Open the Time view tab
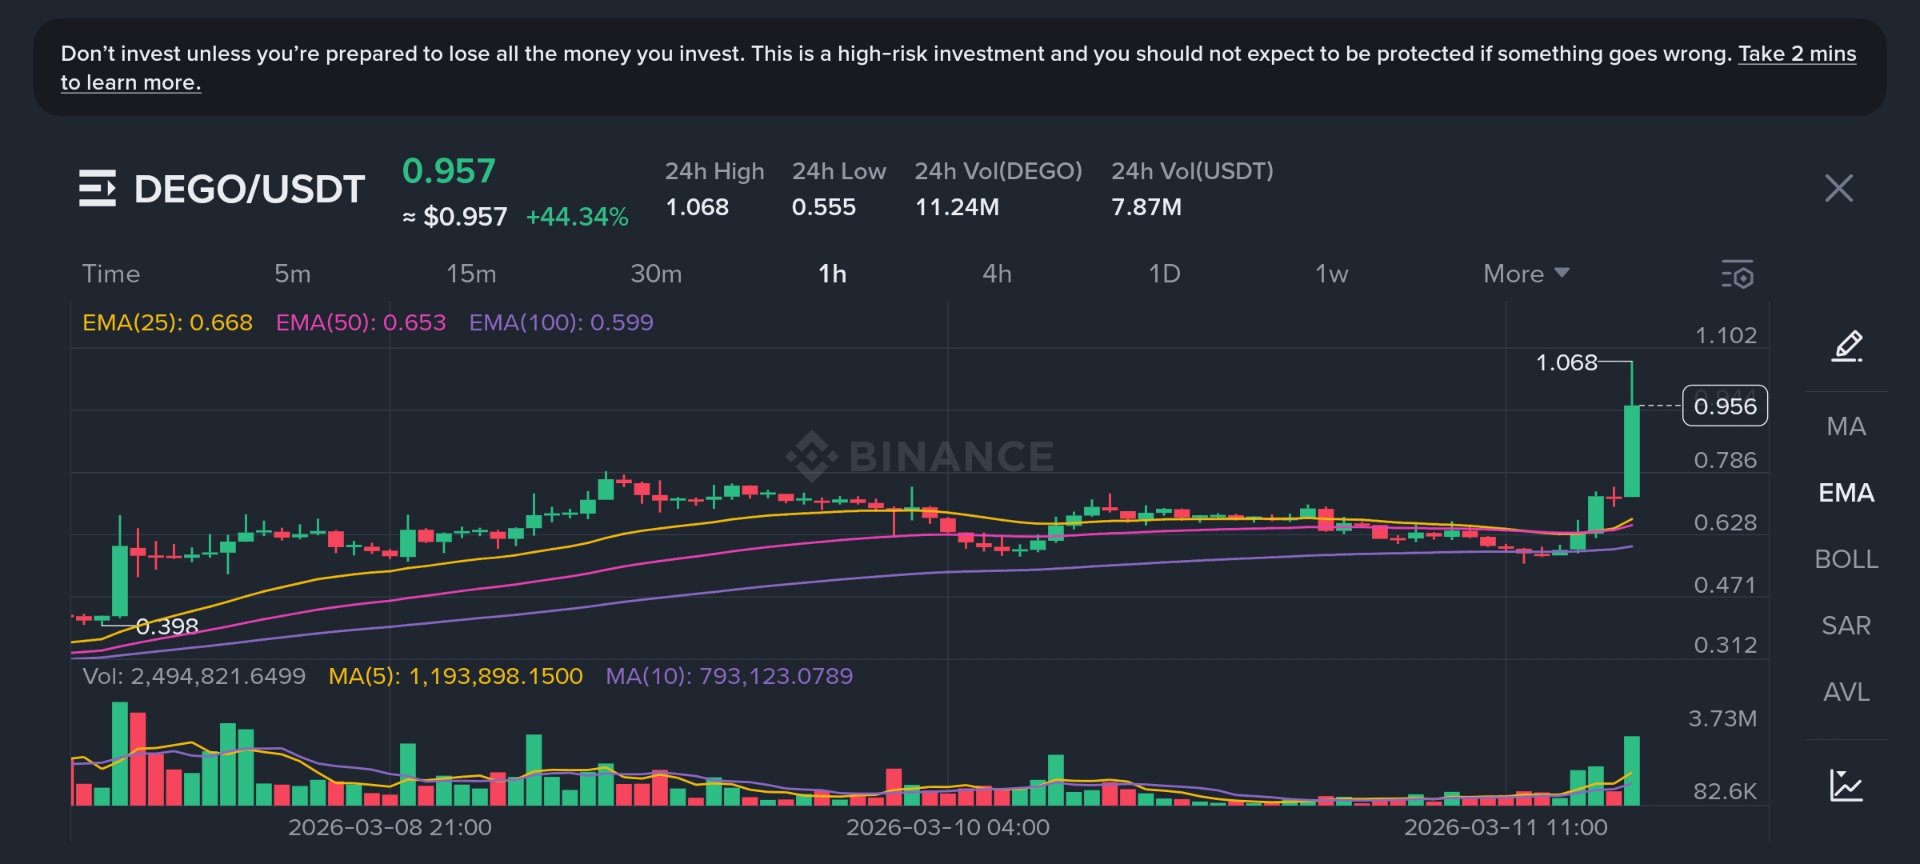Image resolution: width=1920 pixels, height=864 pixels. click(112, 273)
